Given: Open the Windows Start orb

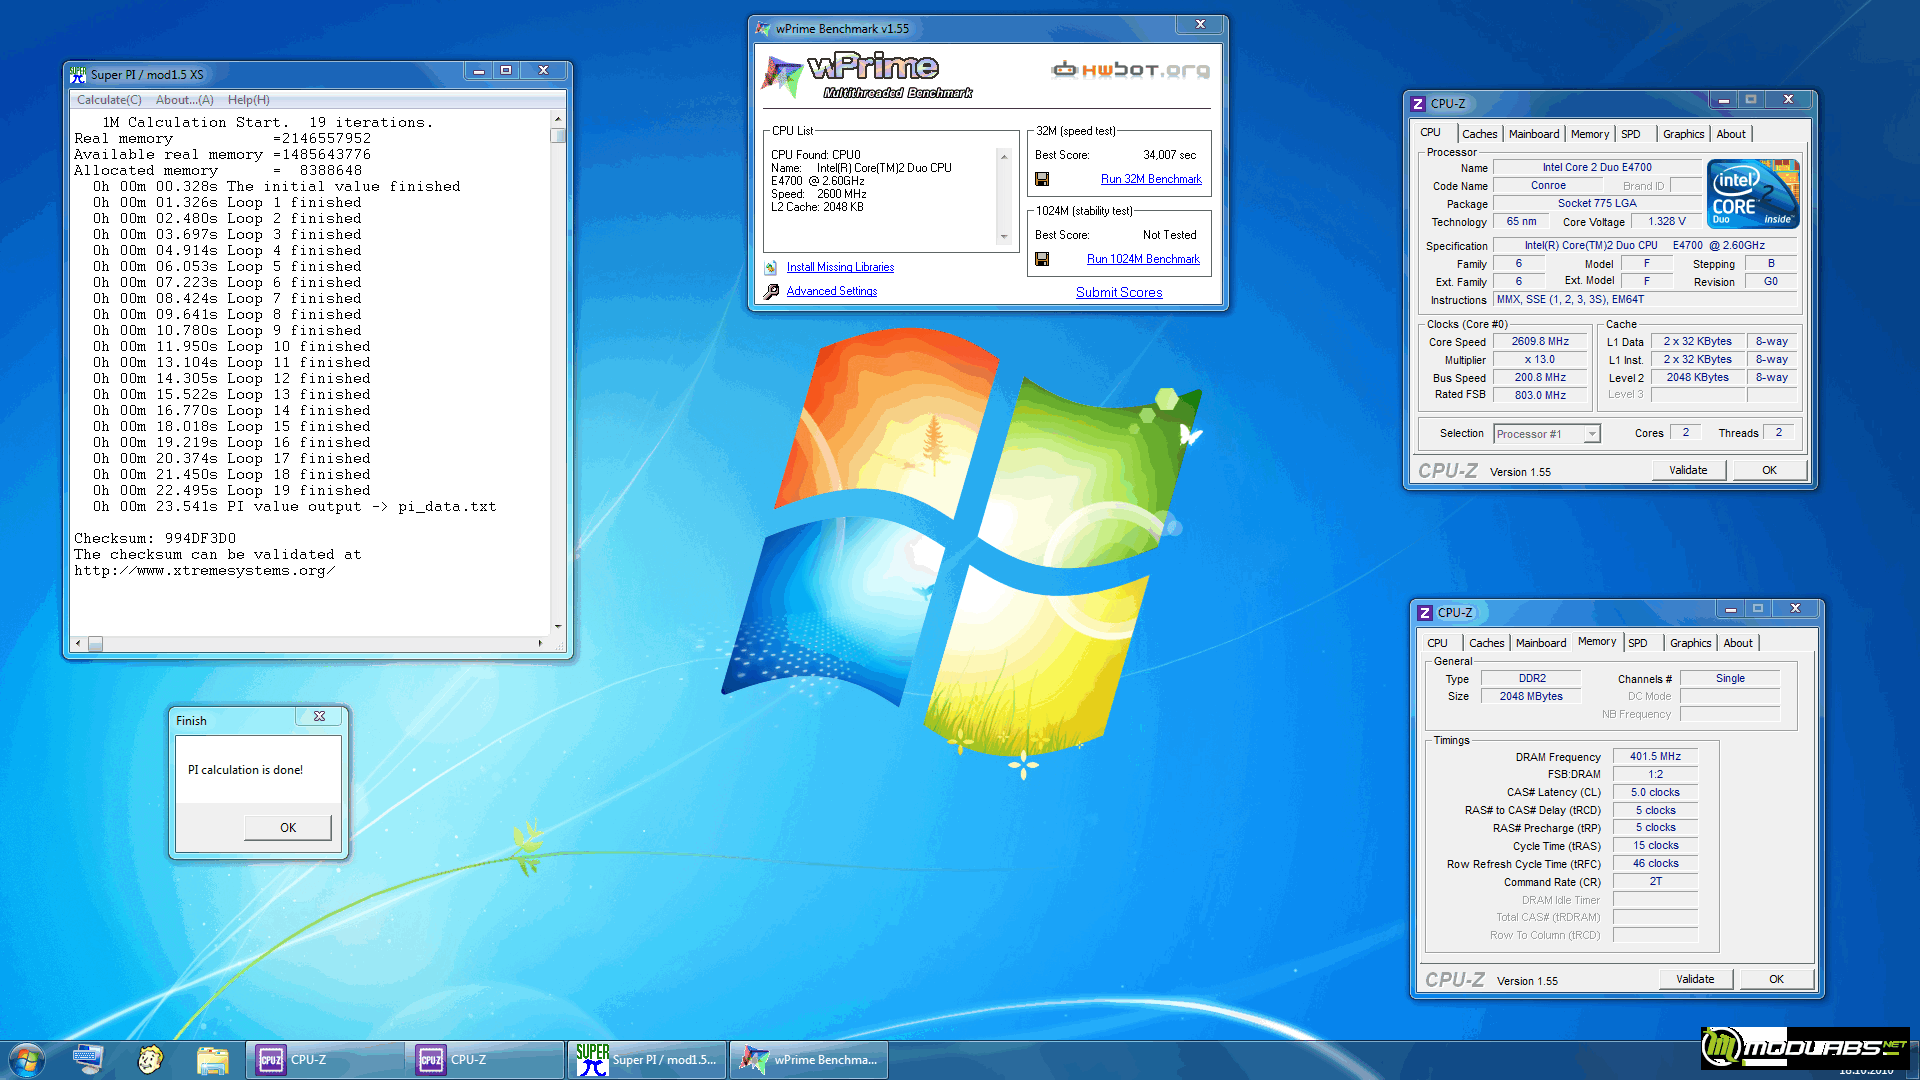Looking at the screenshot, I should (x=27, y=1060).
